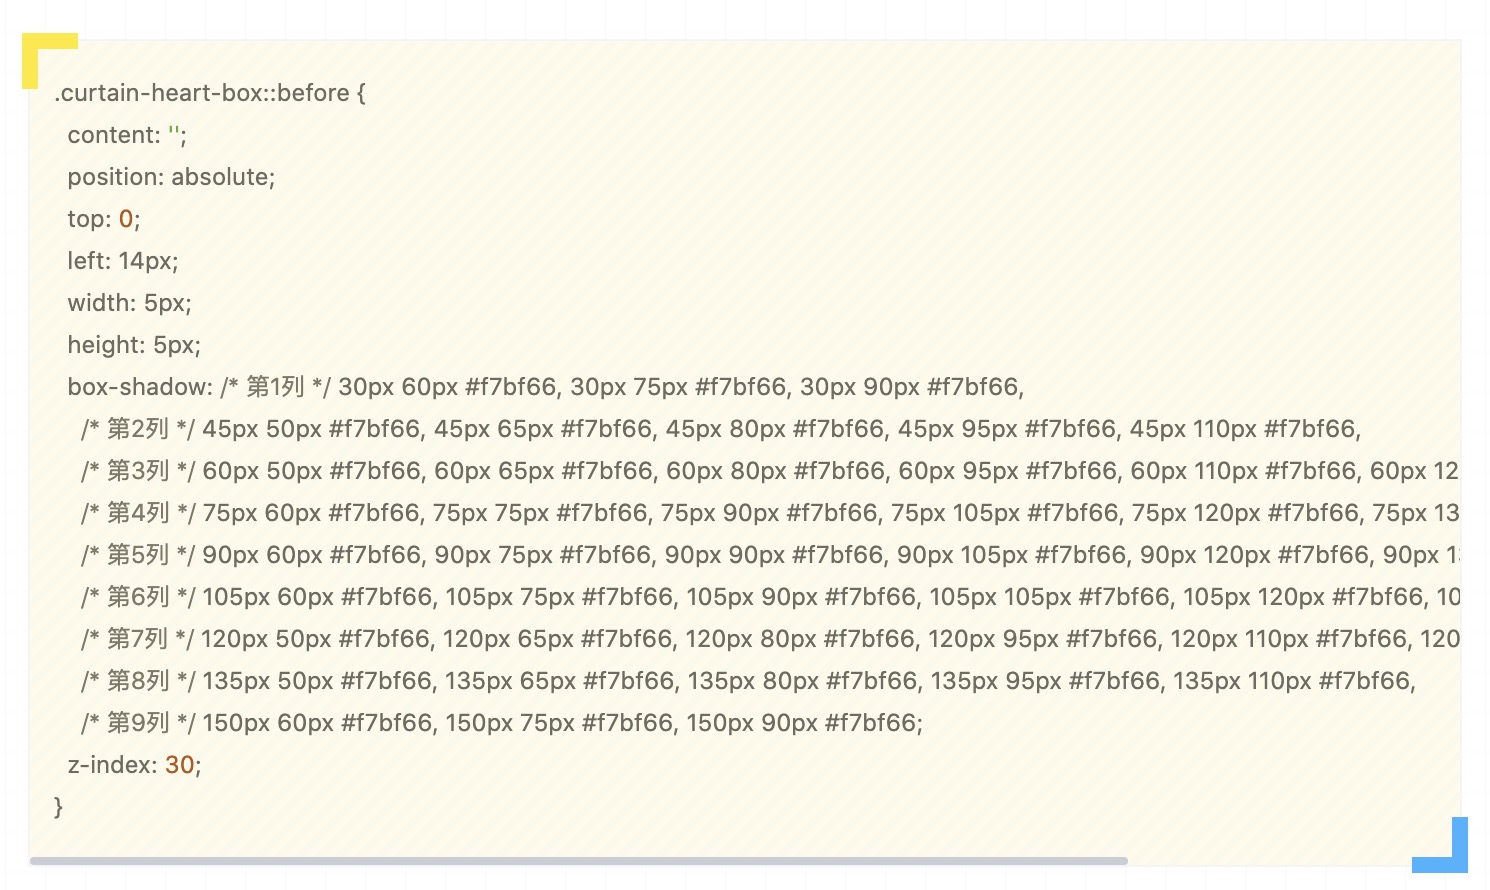Click the 第3列 comment

(138, 471)
